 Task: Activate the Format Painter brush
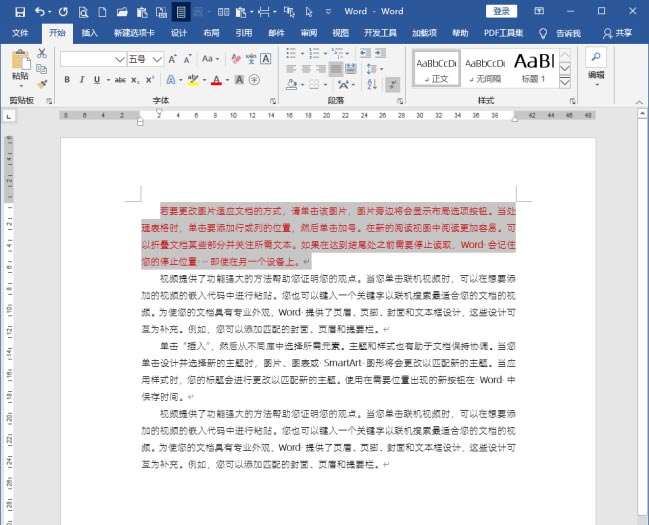42,84
